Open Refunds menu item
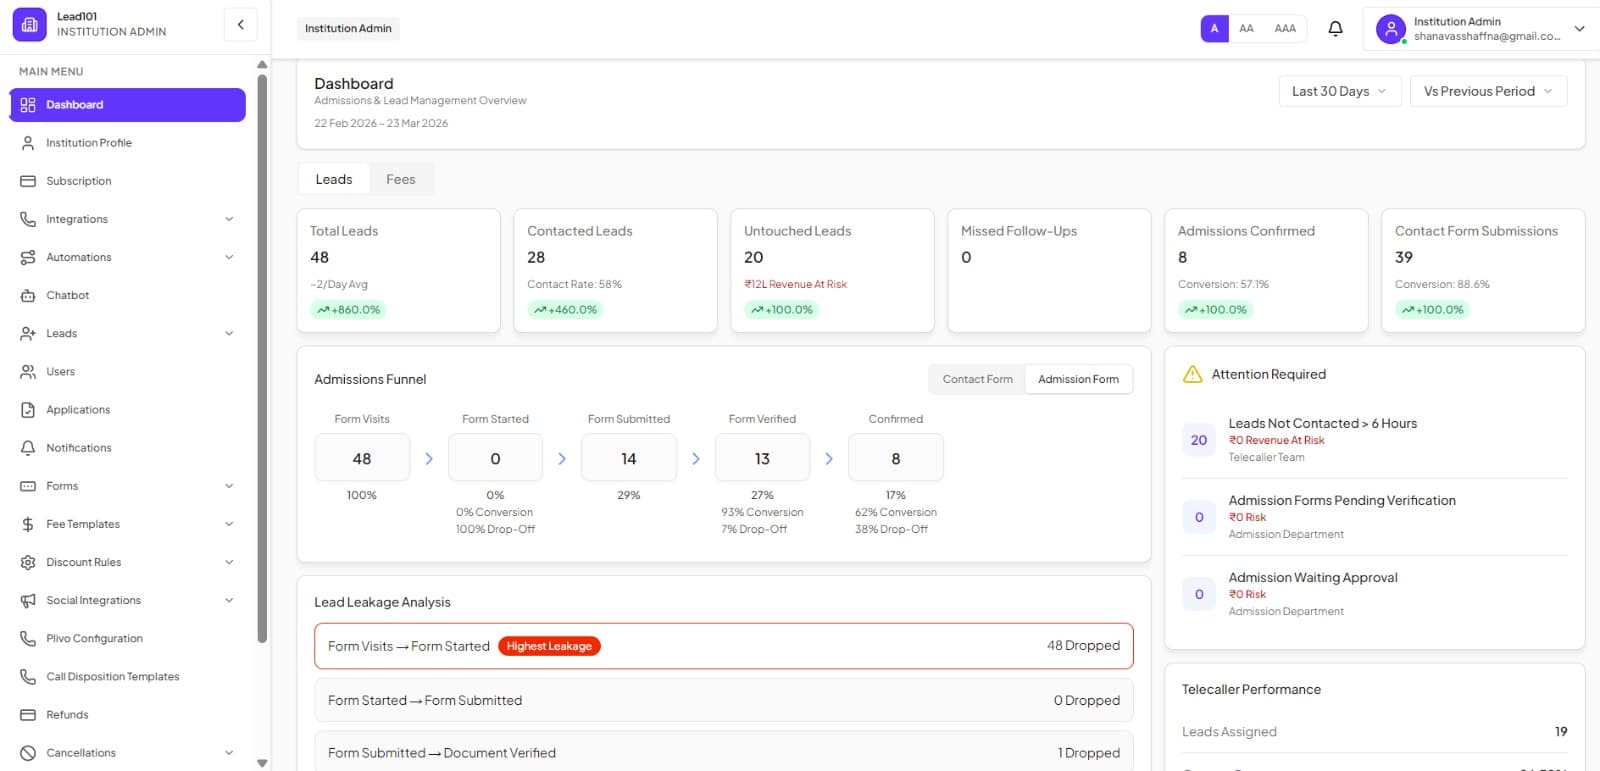 point(128,715)
